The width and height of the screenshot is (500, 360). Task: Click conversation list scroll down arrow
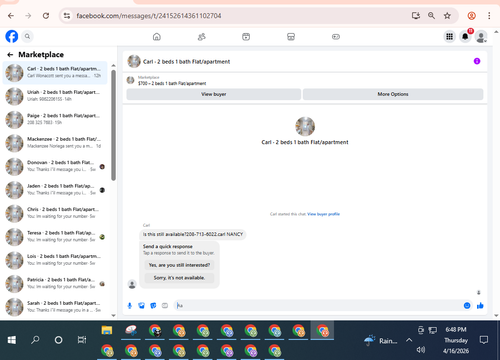tap(113, 315)
